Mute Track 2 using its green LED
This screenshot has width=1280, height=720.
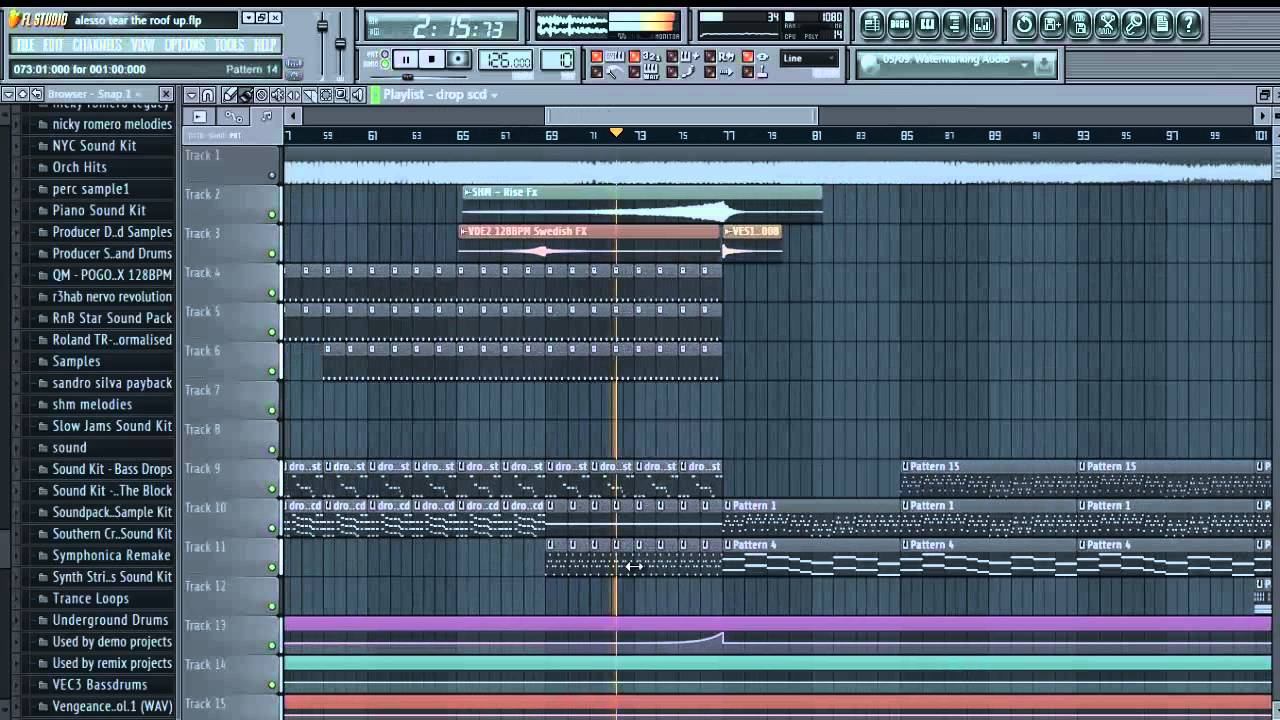[272, 214]
